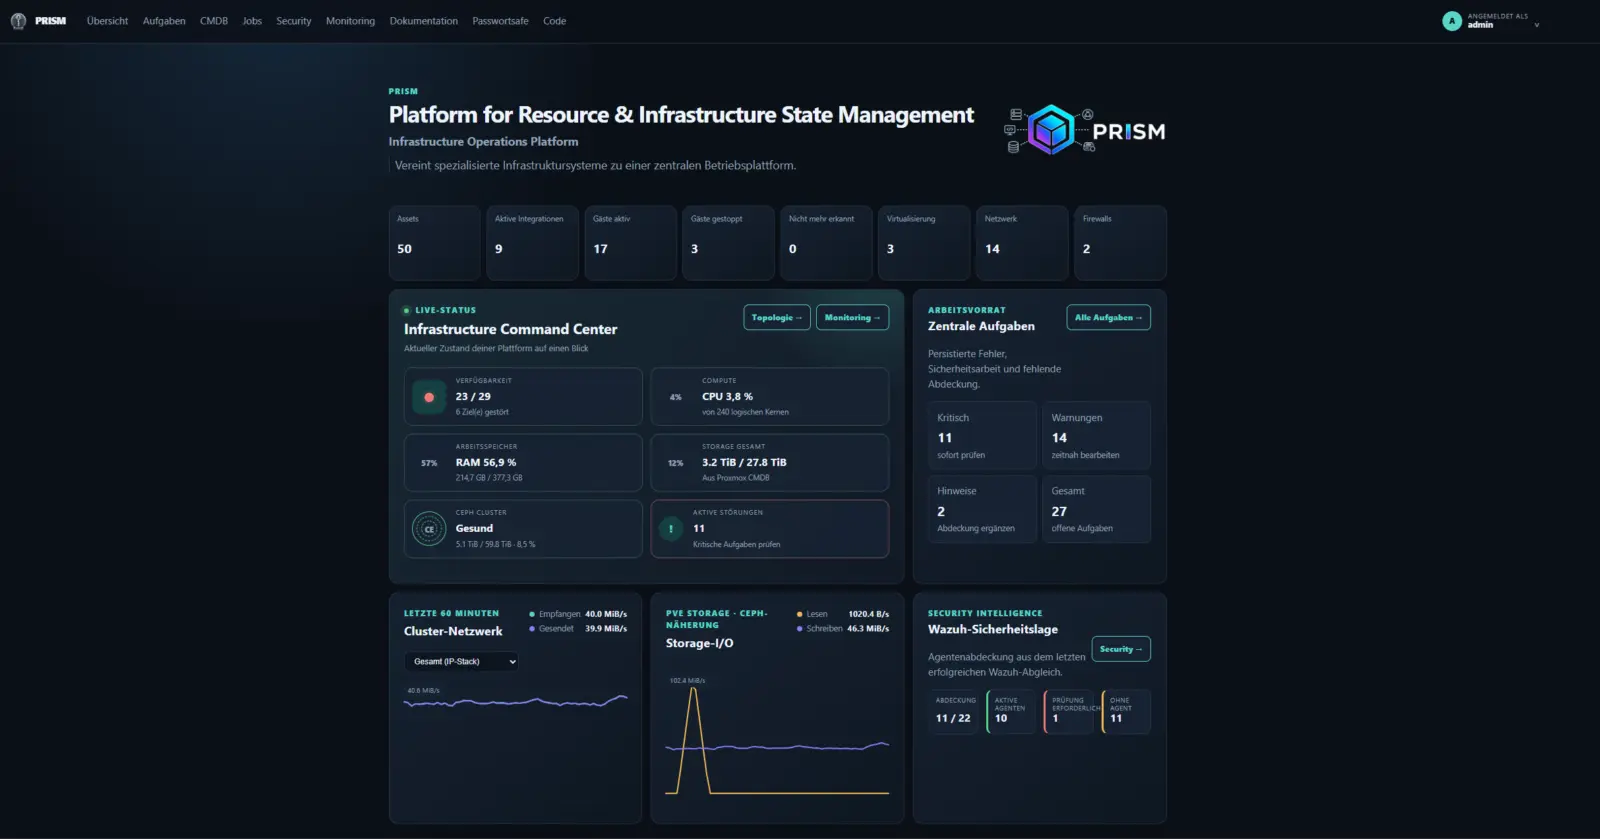Click the 'Infrastructure Command Center' heading
1600x839 pixels.
click(x=511, y=329)
